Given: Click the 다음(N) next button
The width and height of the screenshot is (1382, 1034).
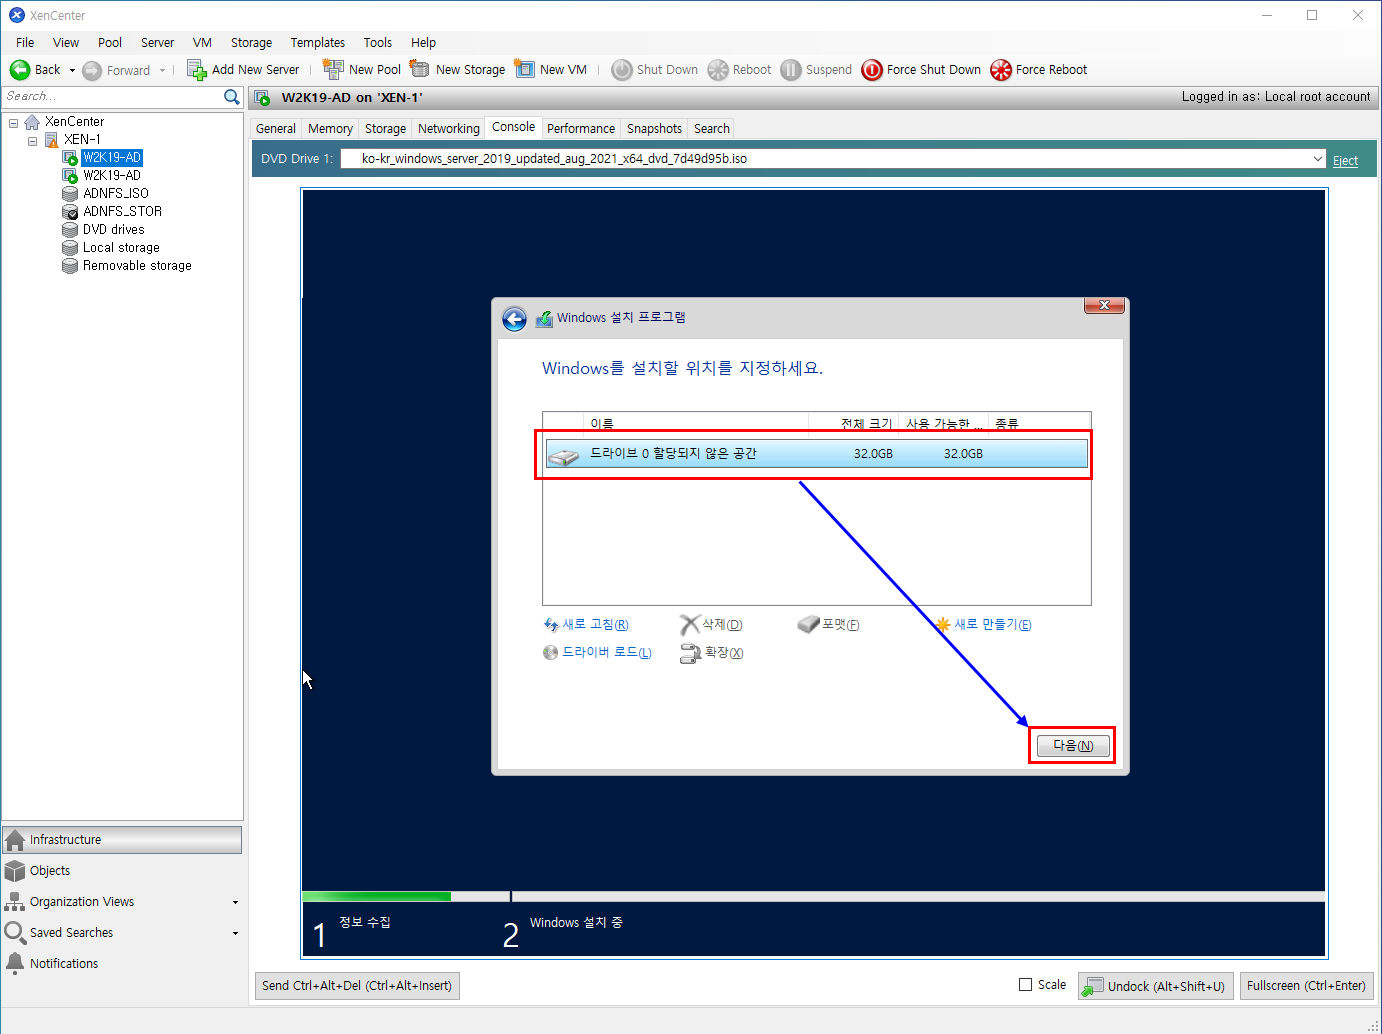Looking at the screenshot, I should (1073, 746).
